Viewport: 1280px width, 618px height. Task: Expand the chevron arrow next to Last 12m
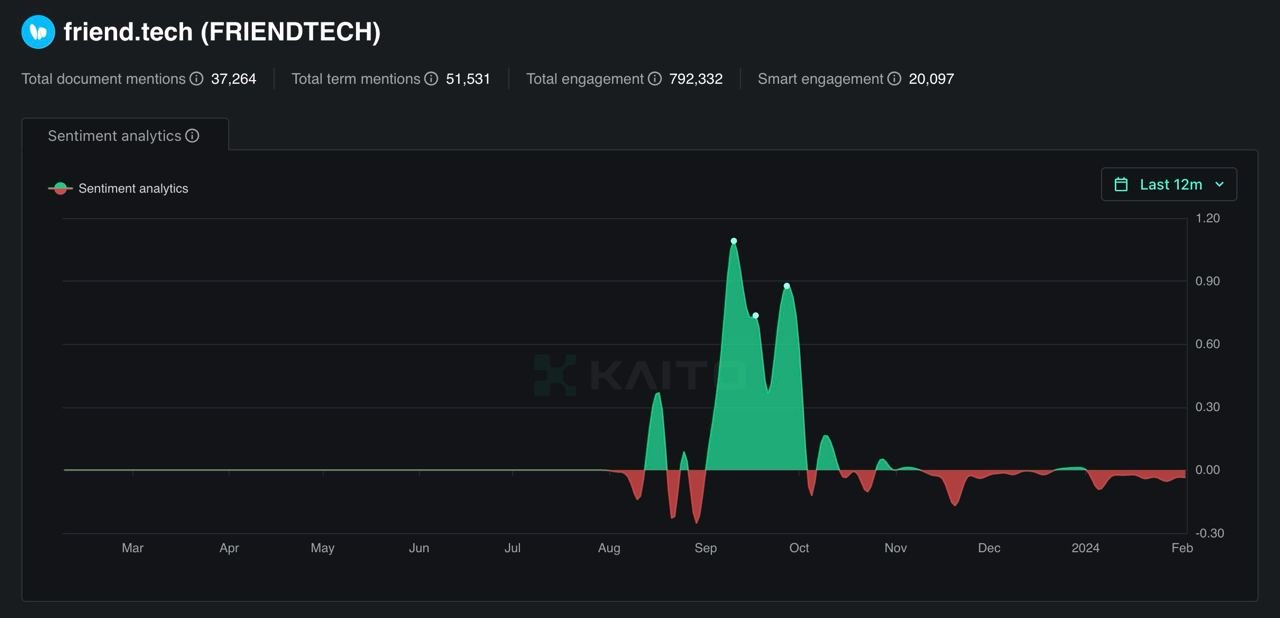(x=1219, y=185)
